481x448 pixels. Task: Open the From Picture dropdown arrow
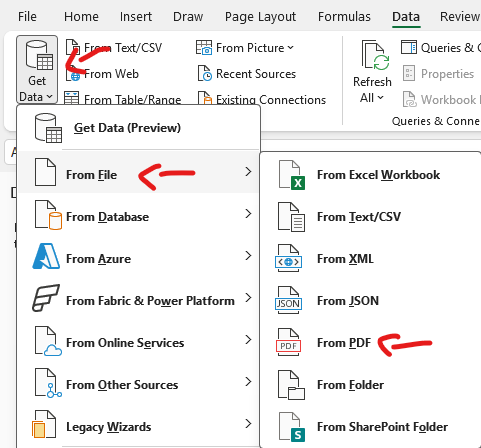click(x=290, y=48)
